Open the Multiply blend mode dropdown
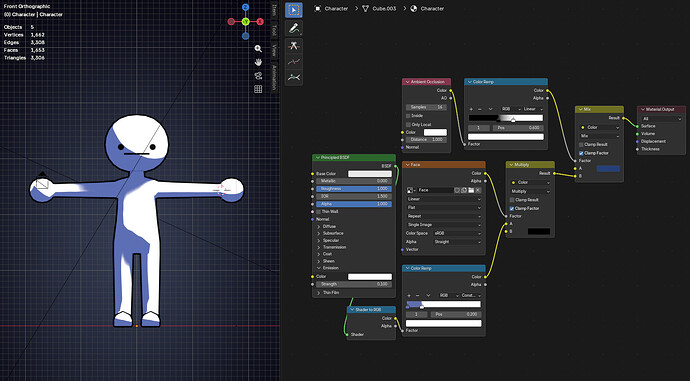 [x=530, y=191]
